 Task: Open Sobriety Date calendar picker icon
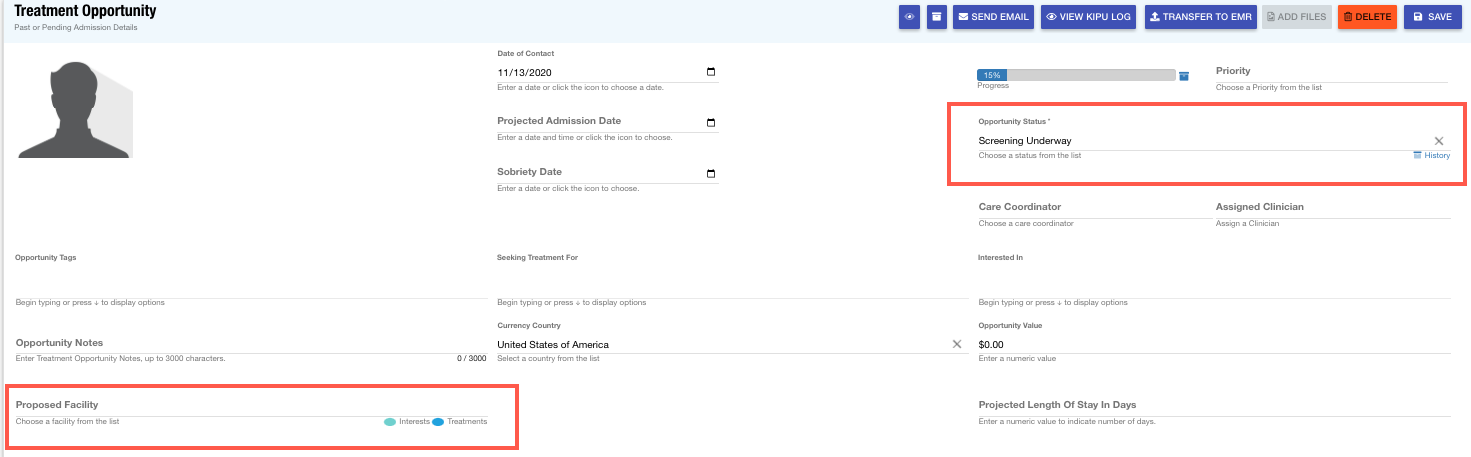[x=711, y=173]
